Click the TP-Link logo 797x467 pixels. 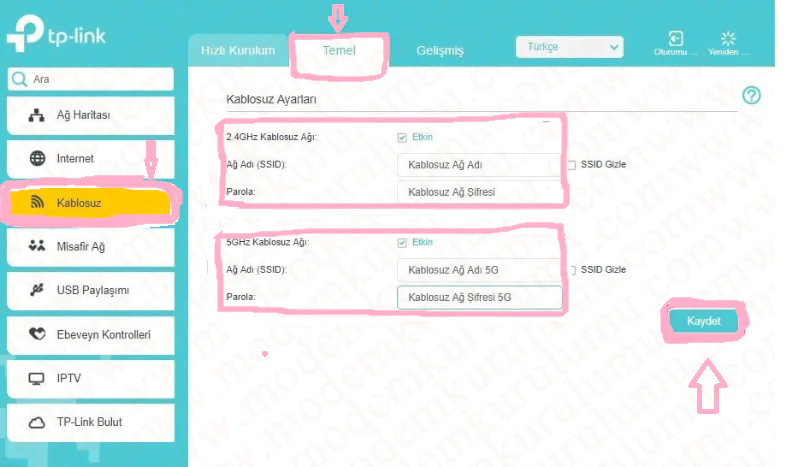[56, 34]
